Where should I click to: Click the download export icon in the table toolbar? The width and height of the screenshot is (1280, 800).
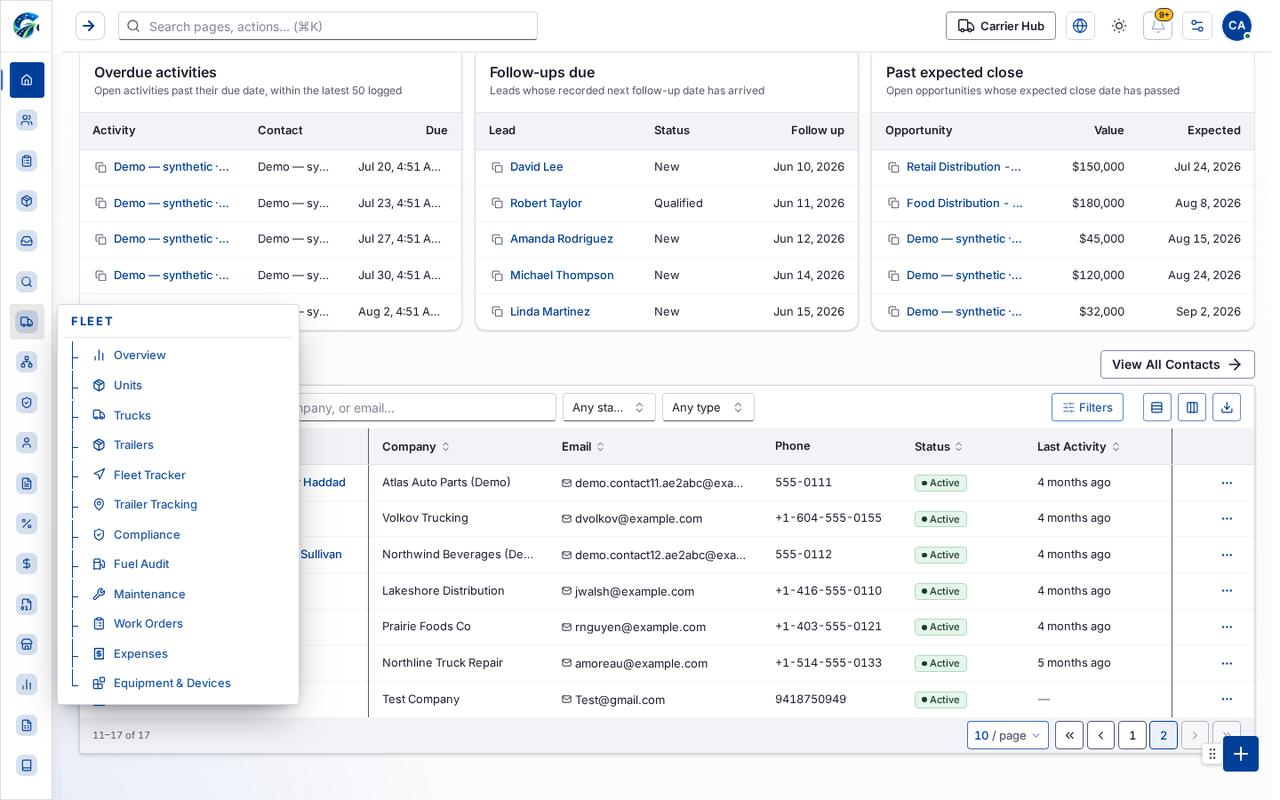1227,407
